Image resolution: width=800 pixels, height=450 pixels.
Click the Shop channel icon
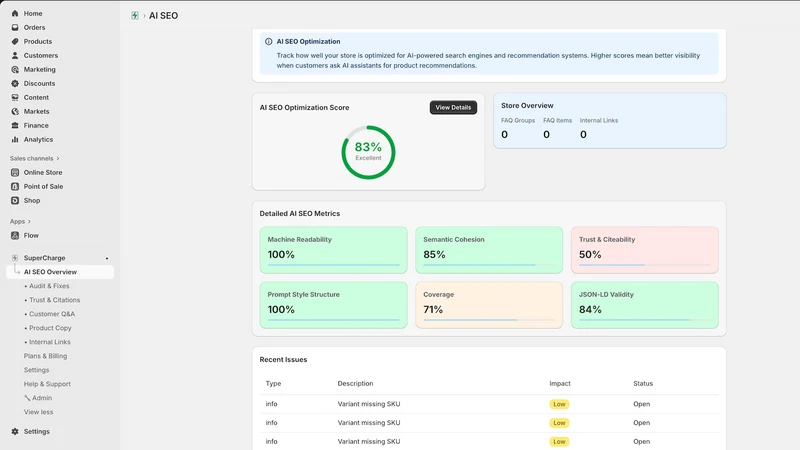point(15,201)
